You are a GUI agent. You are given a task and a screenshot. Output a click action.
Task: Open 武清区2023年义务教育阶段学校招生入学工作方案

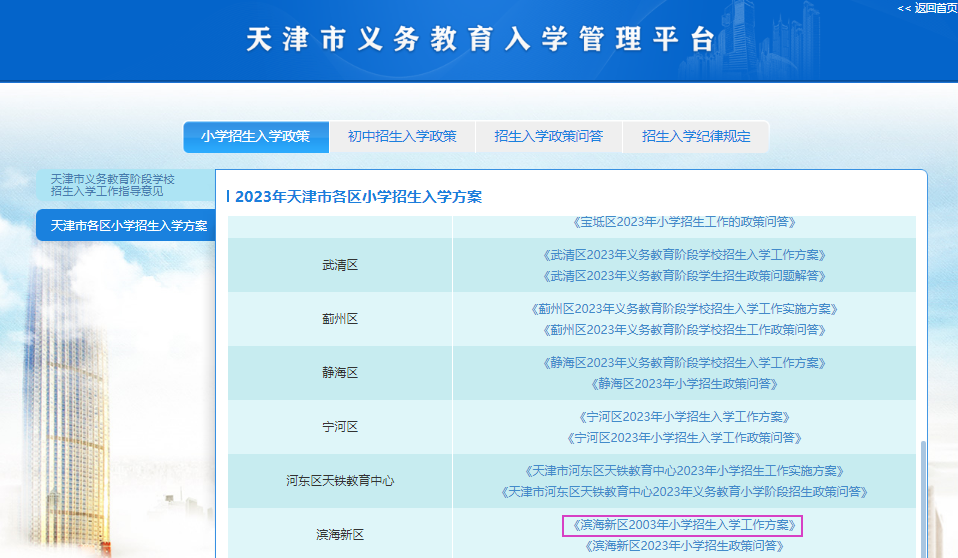(684, 255)
